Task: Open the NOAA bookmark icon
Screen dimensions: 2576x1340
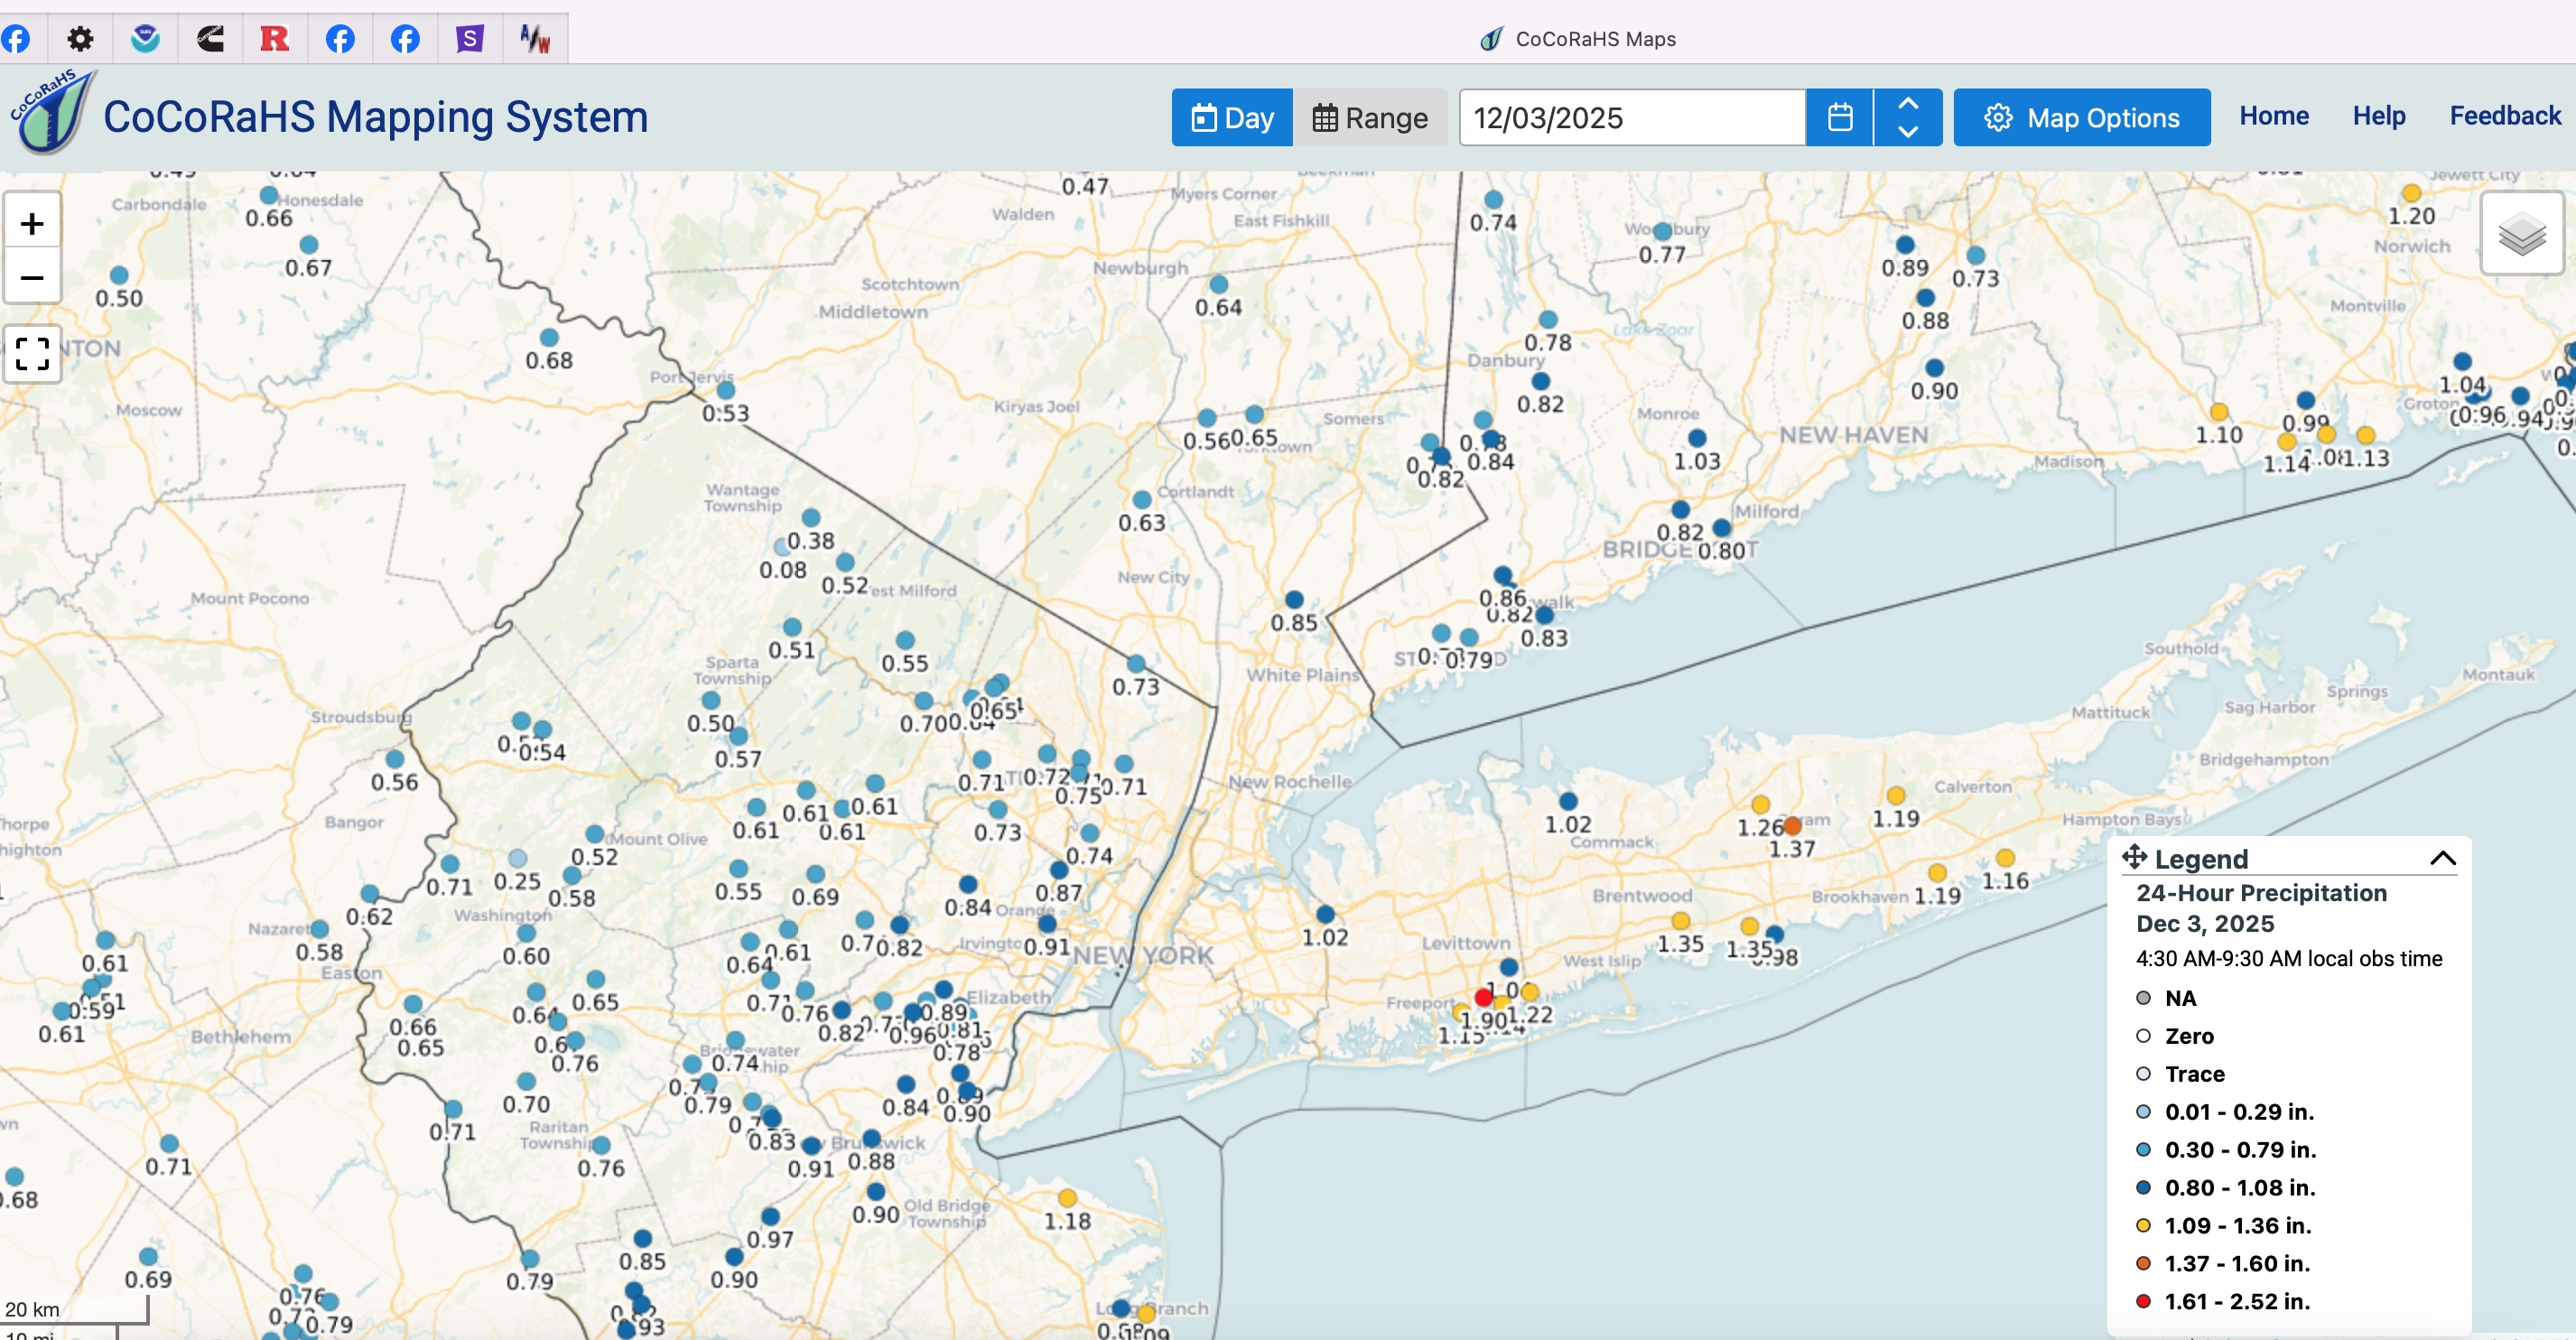Action: 145,39
